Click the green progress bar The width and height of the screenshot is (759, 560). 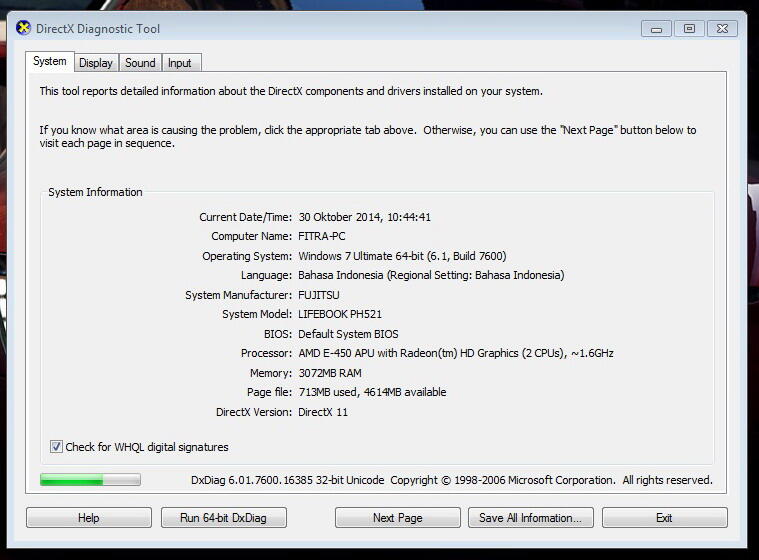(90, 480)
